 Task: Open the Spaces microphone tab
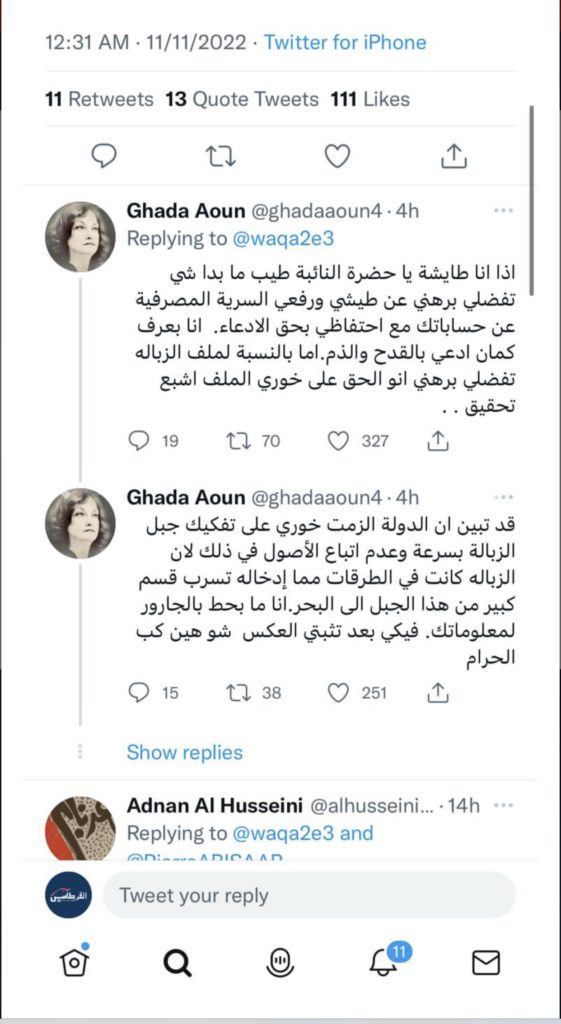pos(281,963)
